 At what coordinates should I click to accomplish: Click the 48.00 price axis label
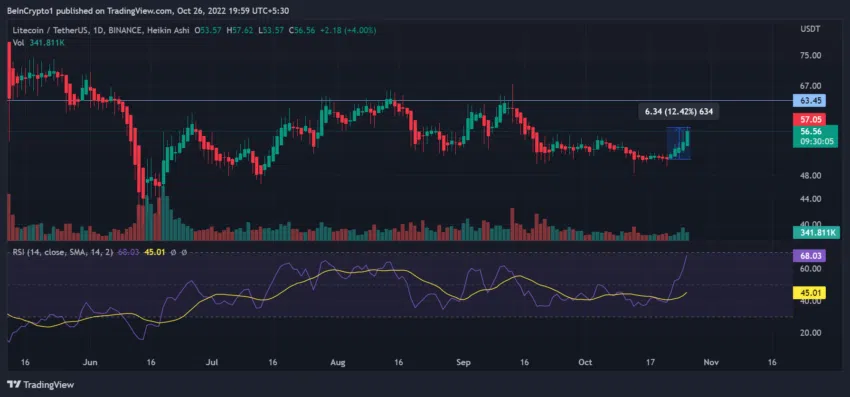[811, 176]
